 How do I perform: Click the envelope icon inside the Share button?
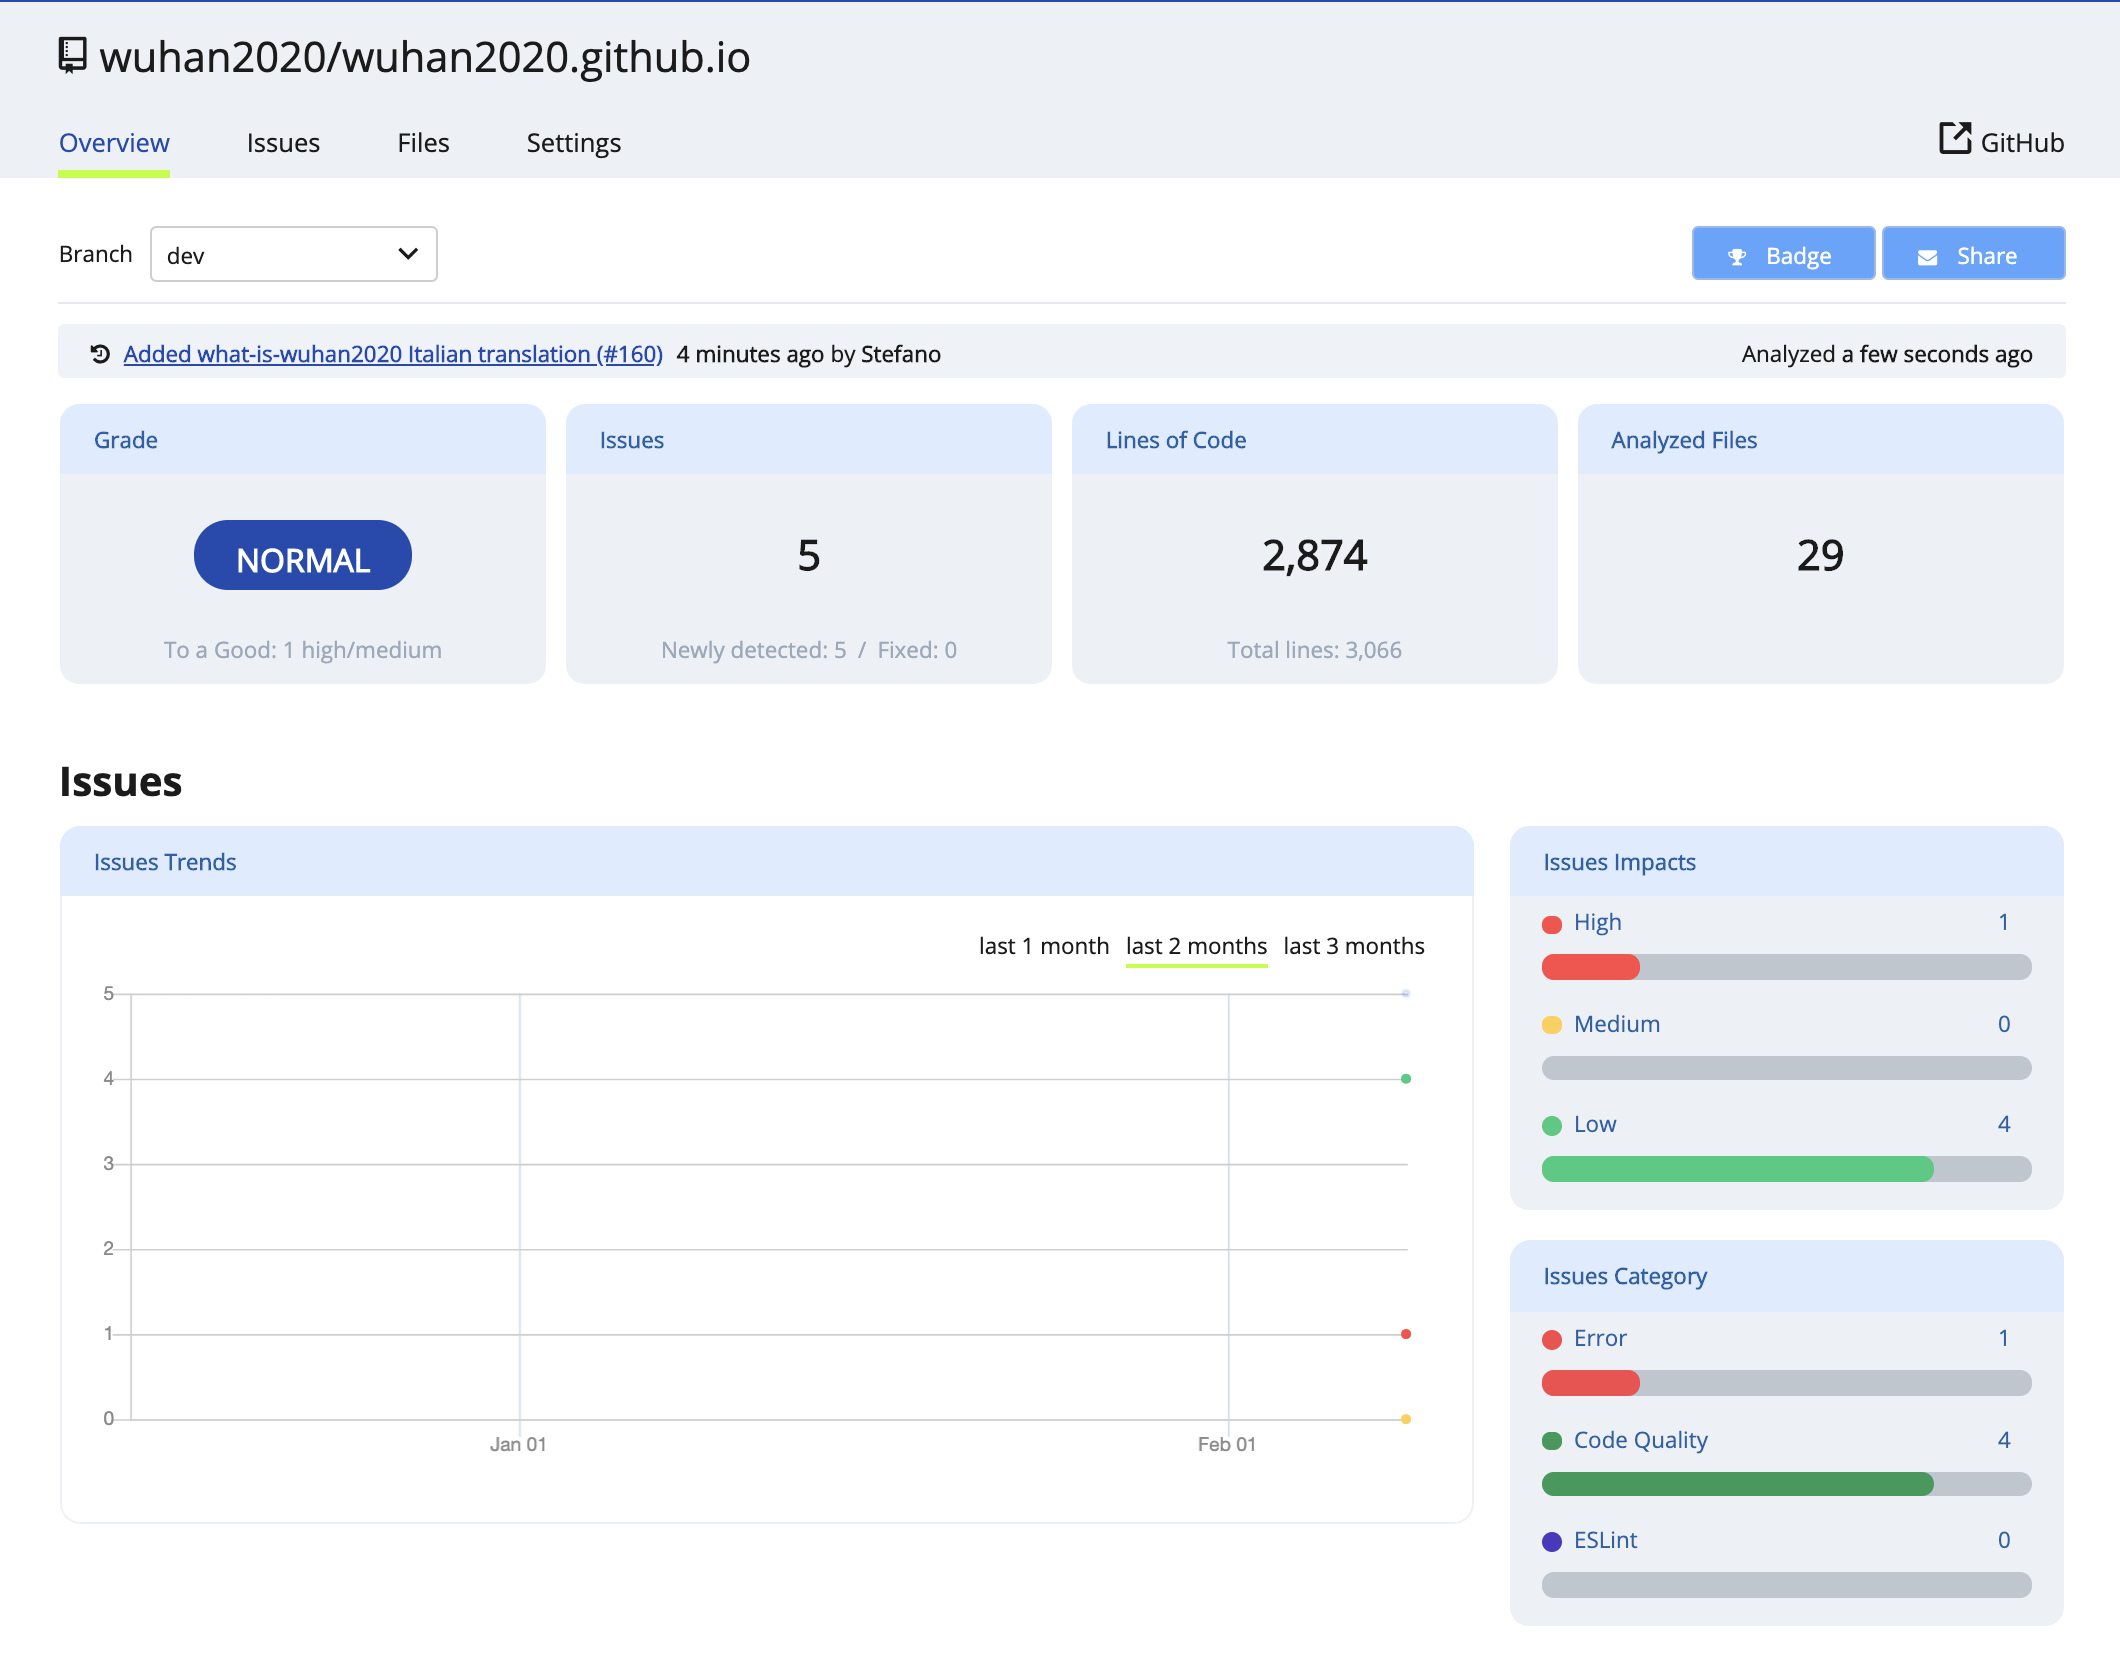tap(1927, 255)
